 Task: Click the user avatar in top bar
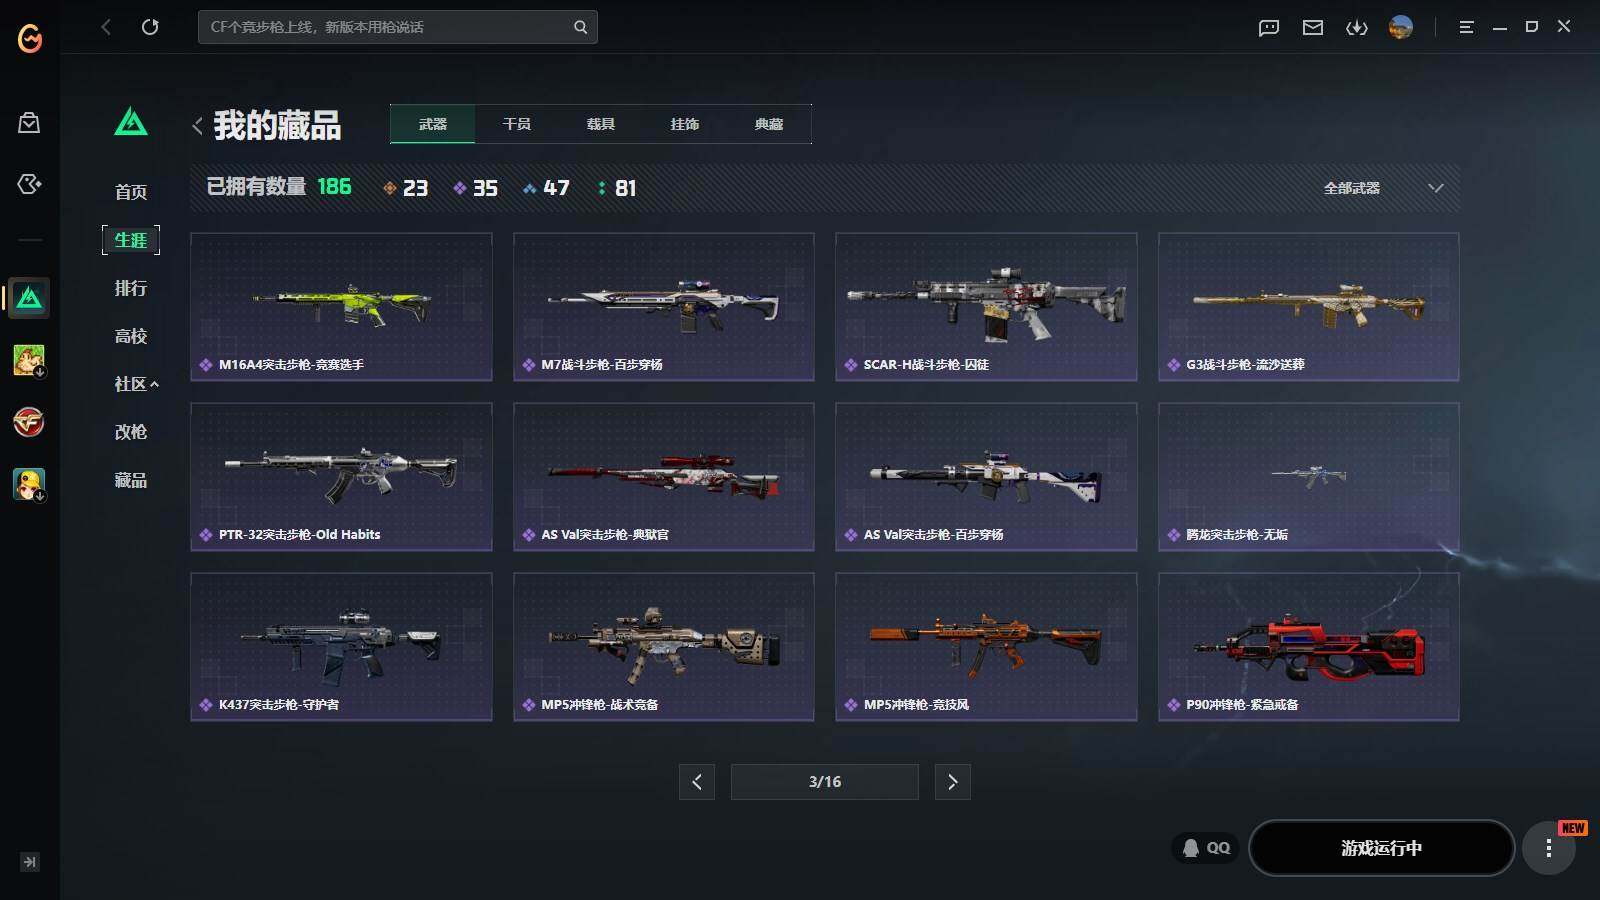point(1401,27)
